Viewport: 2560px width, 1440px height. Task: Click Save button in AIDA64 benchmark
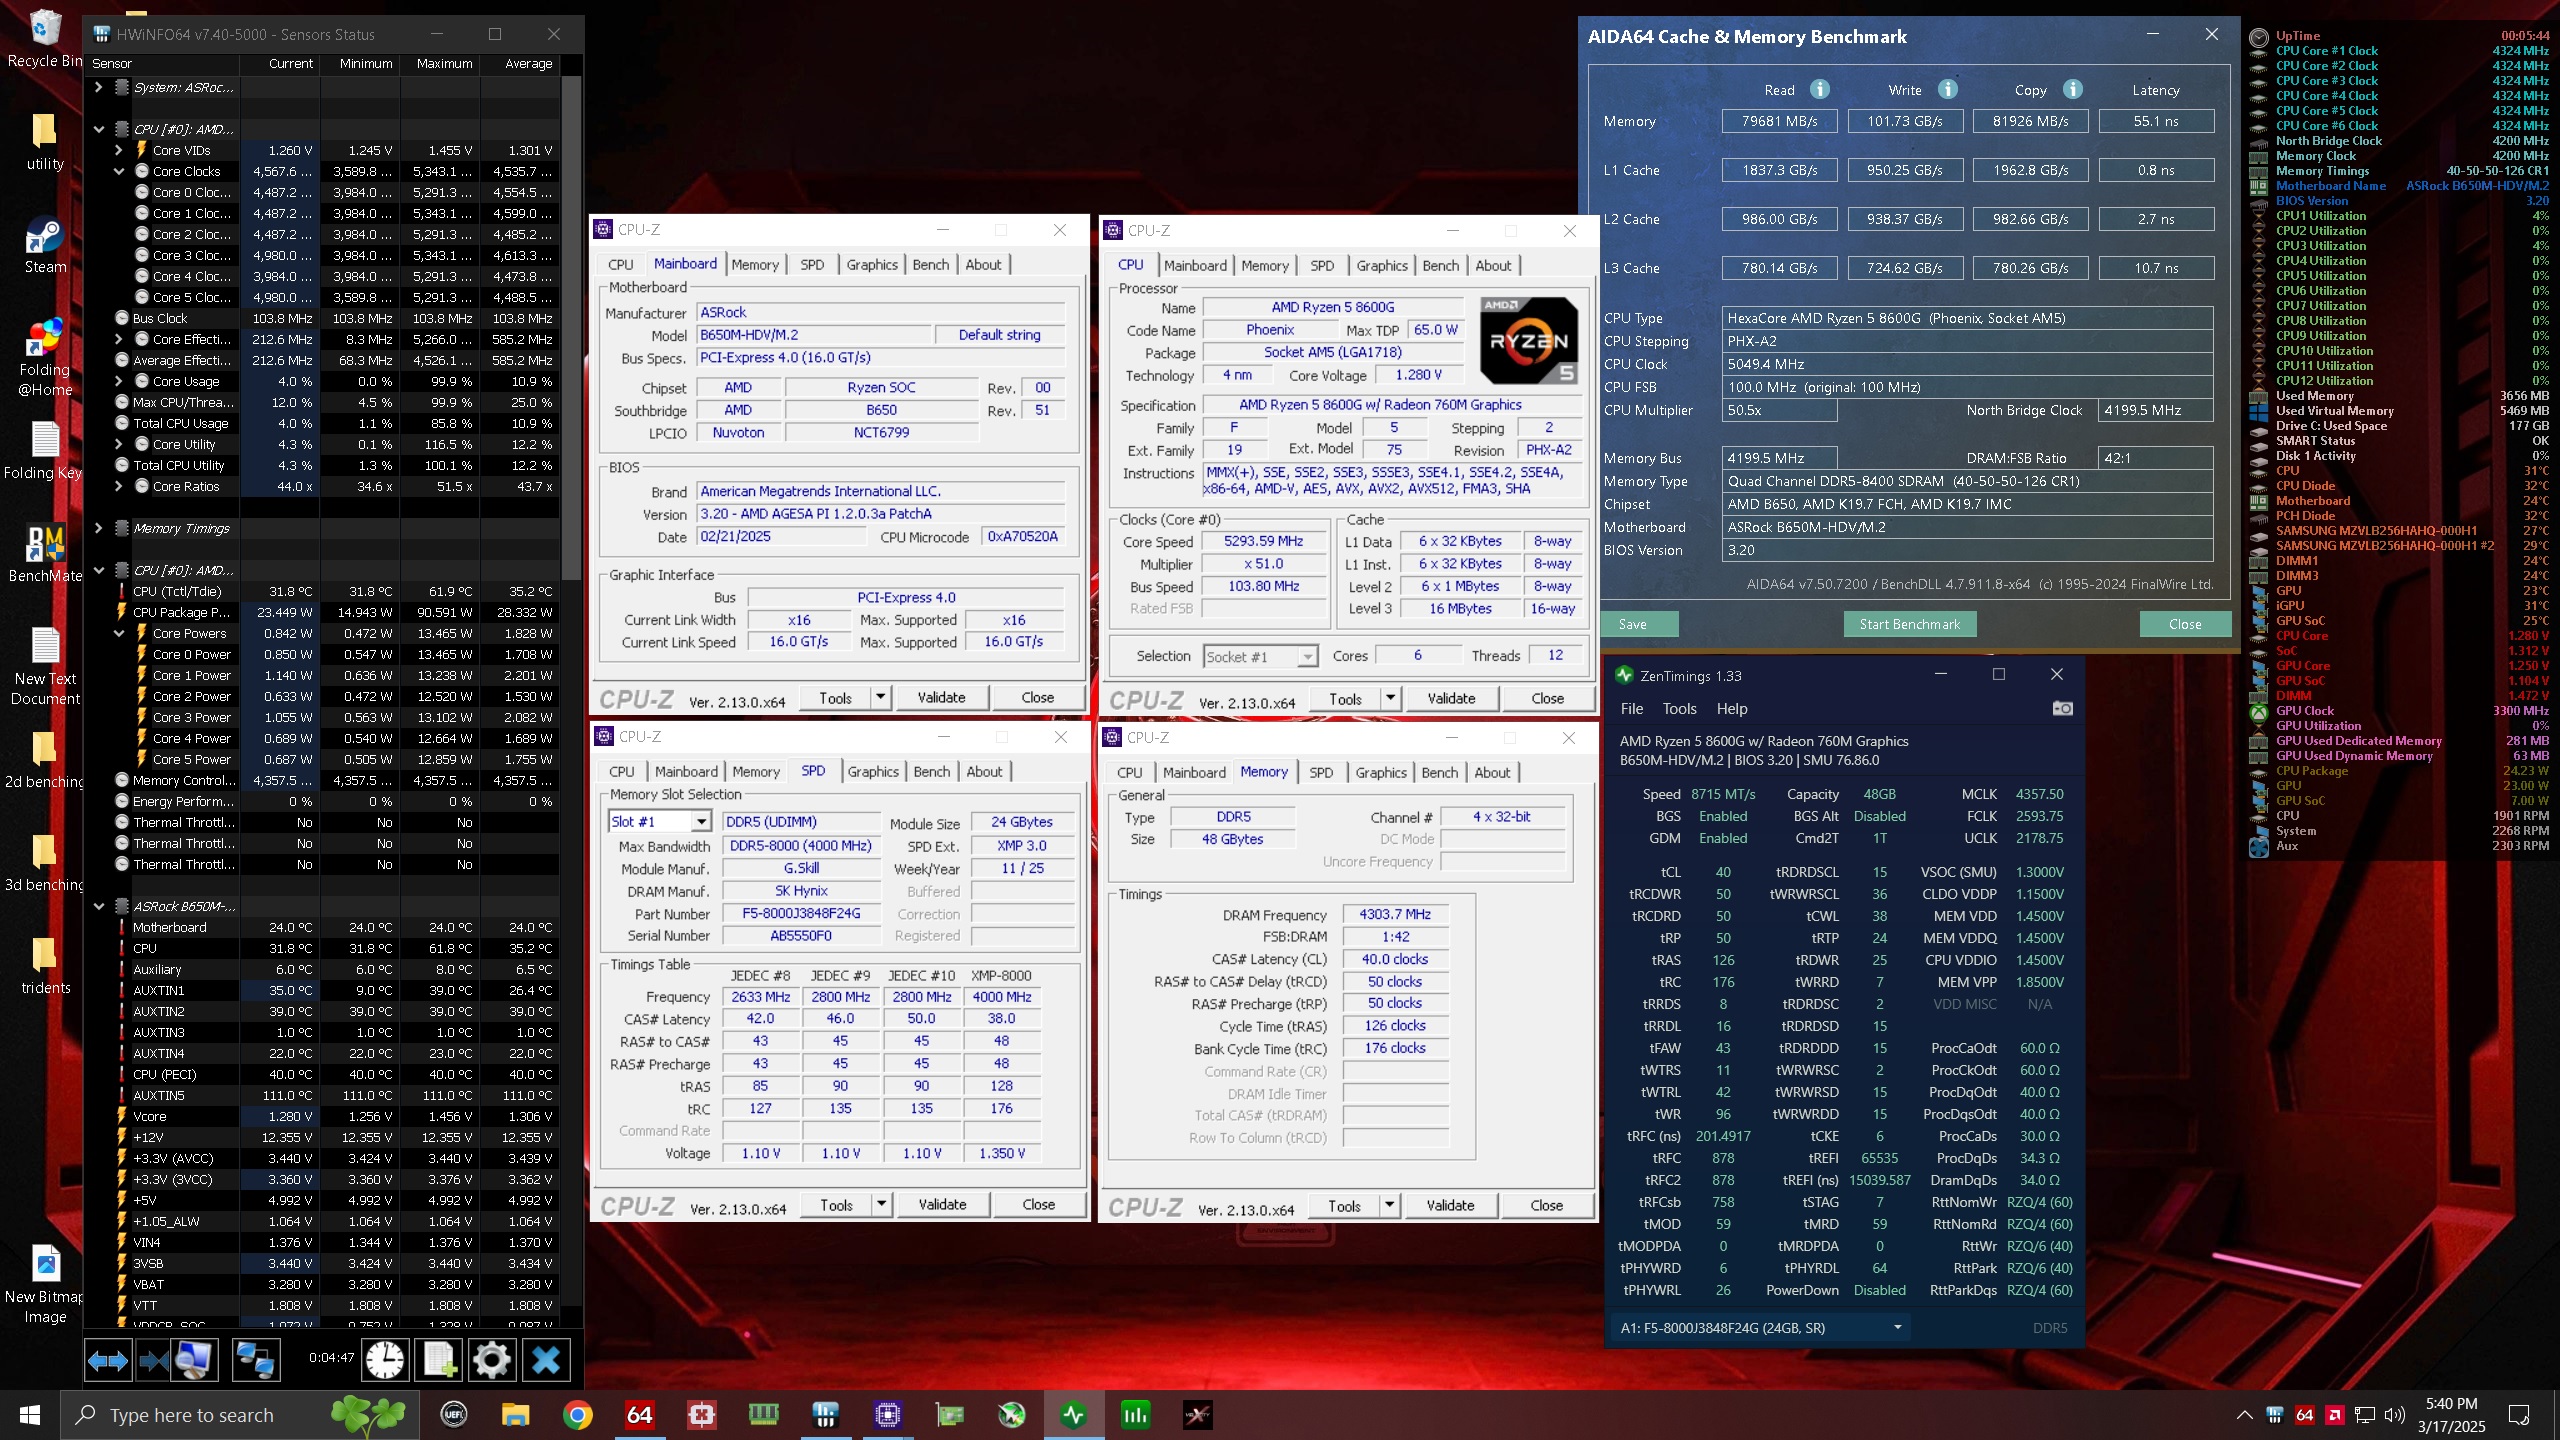point(1639,624)
